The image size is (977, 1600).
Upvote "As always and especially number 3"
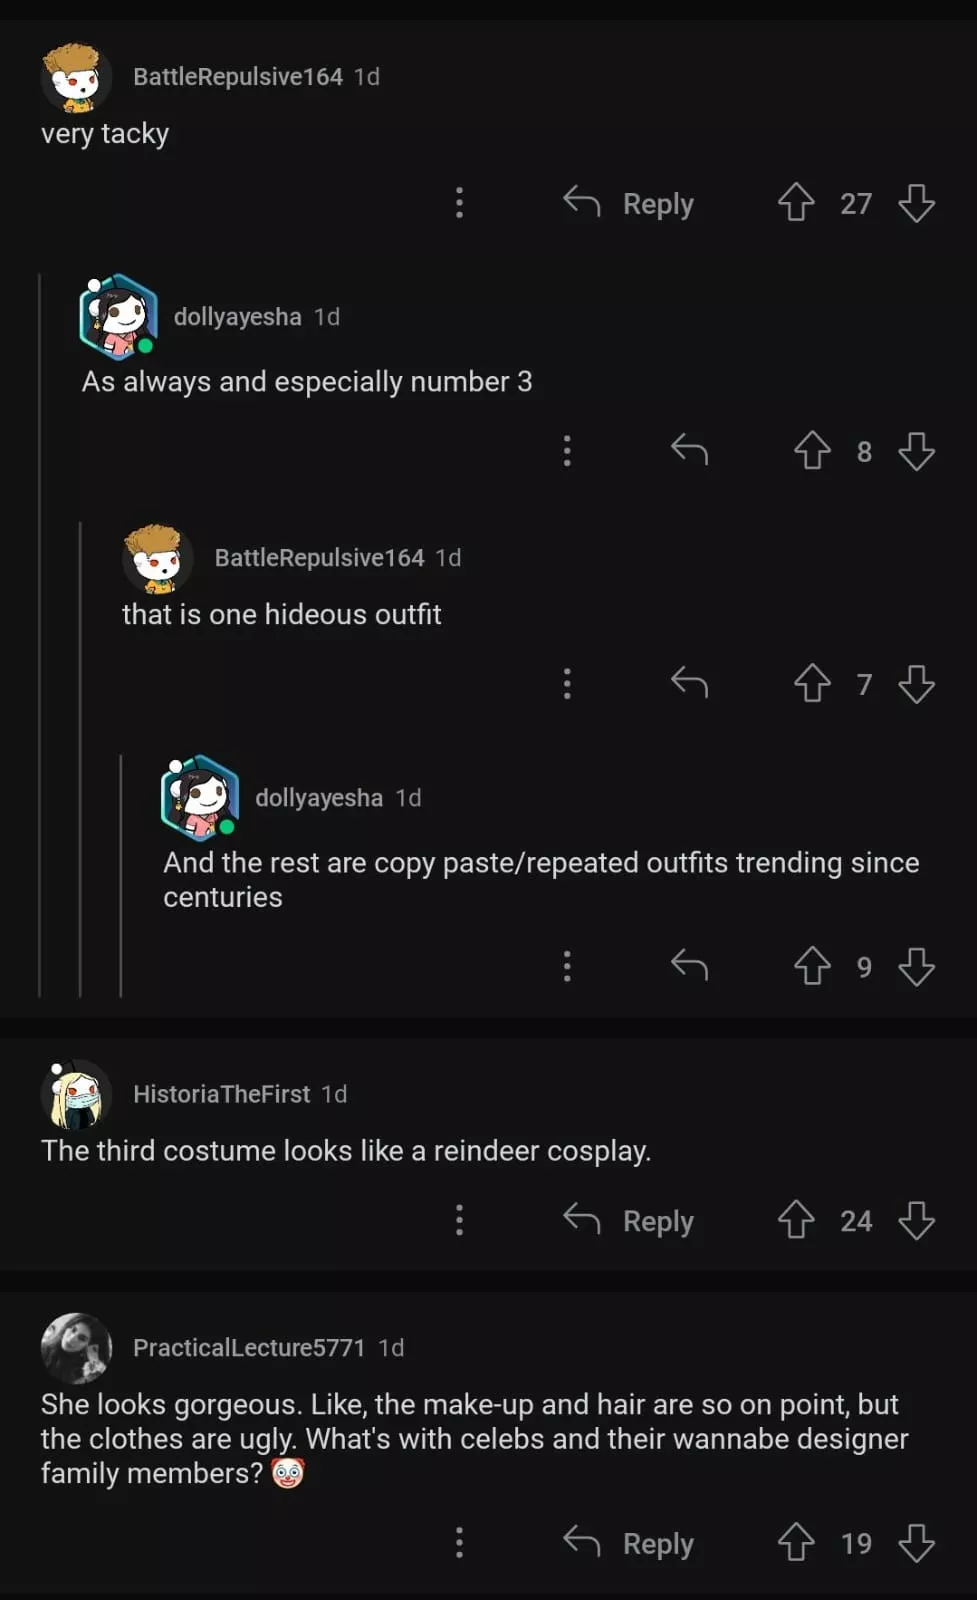(812, 451)
